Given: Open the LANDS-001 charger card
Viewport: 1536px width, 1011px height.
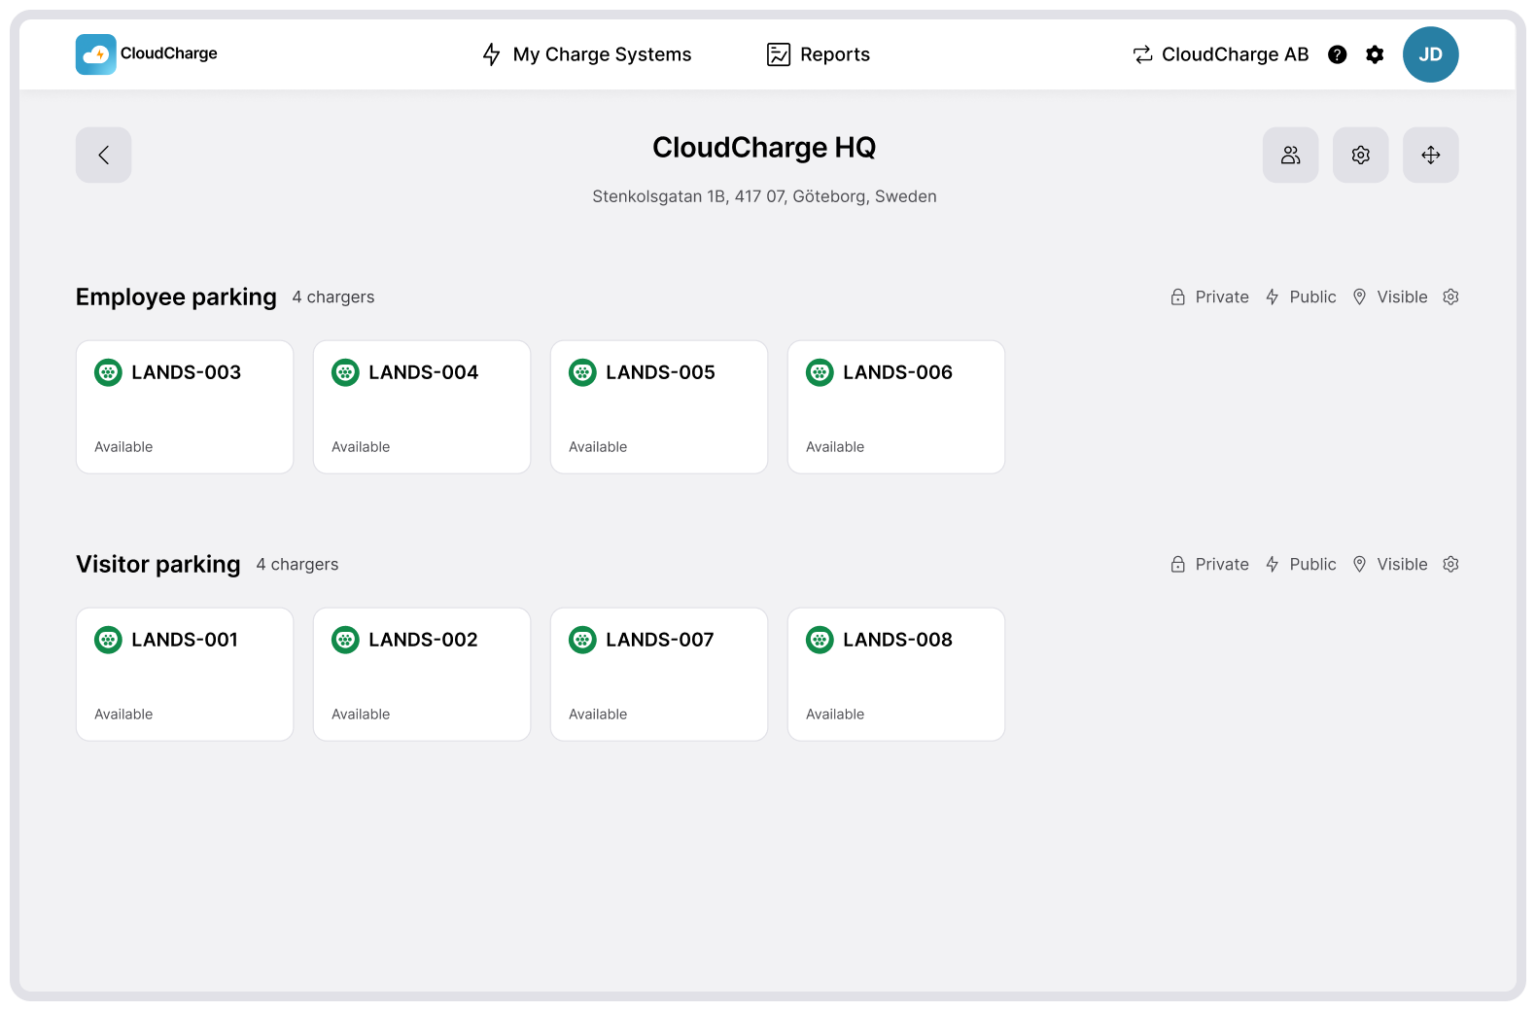Looking at the screenshot, I should (x=184, y=673).
